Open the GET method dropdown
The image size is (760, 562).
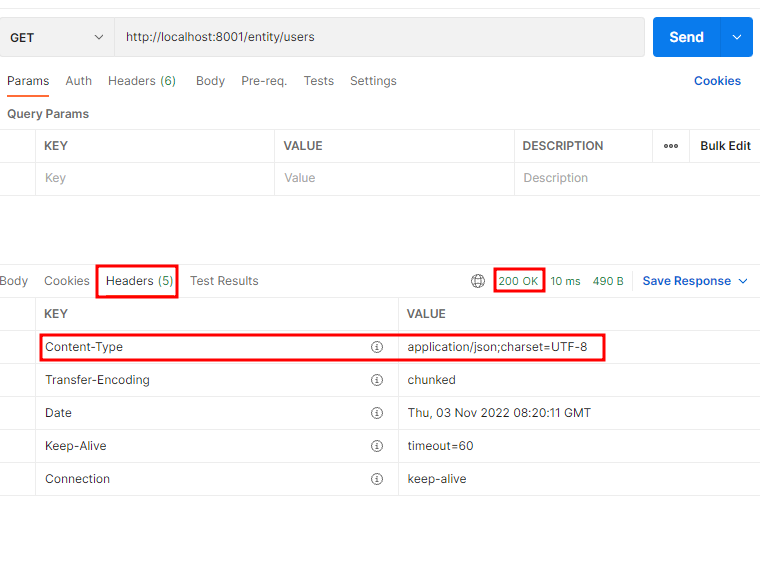tap(57, 37)
